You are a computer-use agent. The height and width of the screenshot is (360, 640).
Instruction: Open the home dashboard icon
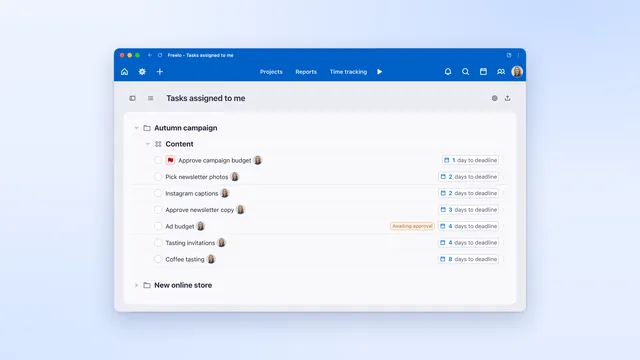(124, 72)
